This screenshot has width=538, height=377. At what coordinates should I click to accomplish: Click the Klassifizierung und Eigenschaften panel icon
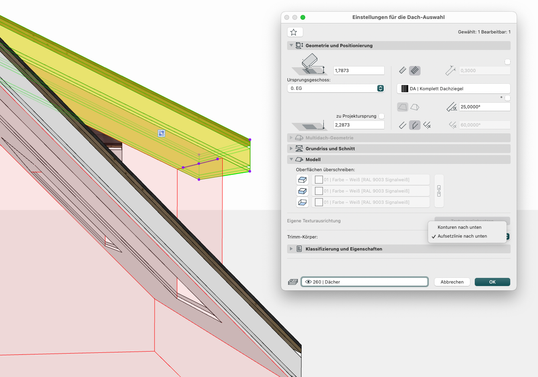click(x=299, y=249)
